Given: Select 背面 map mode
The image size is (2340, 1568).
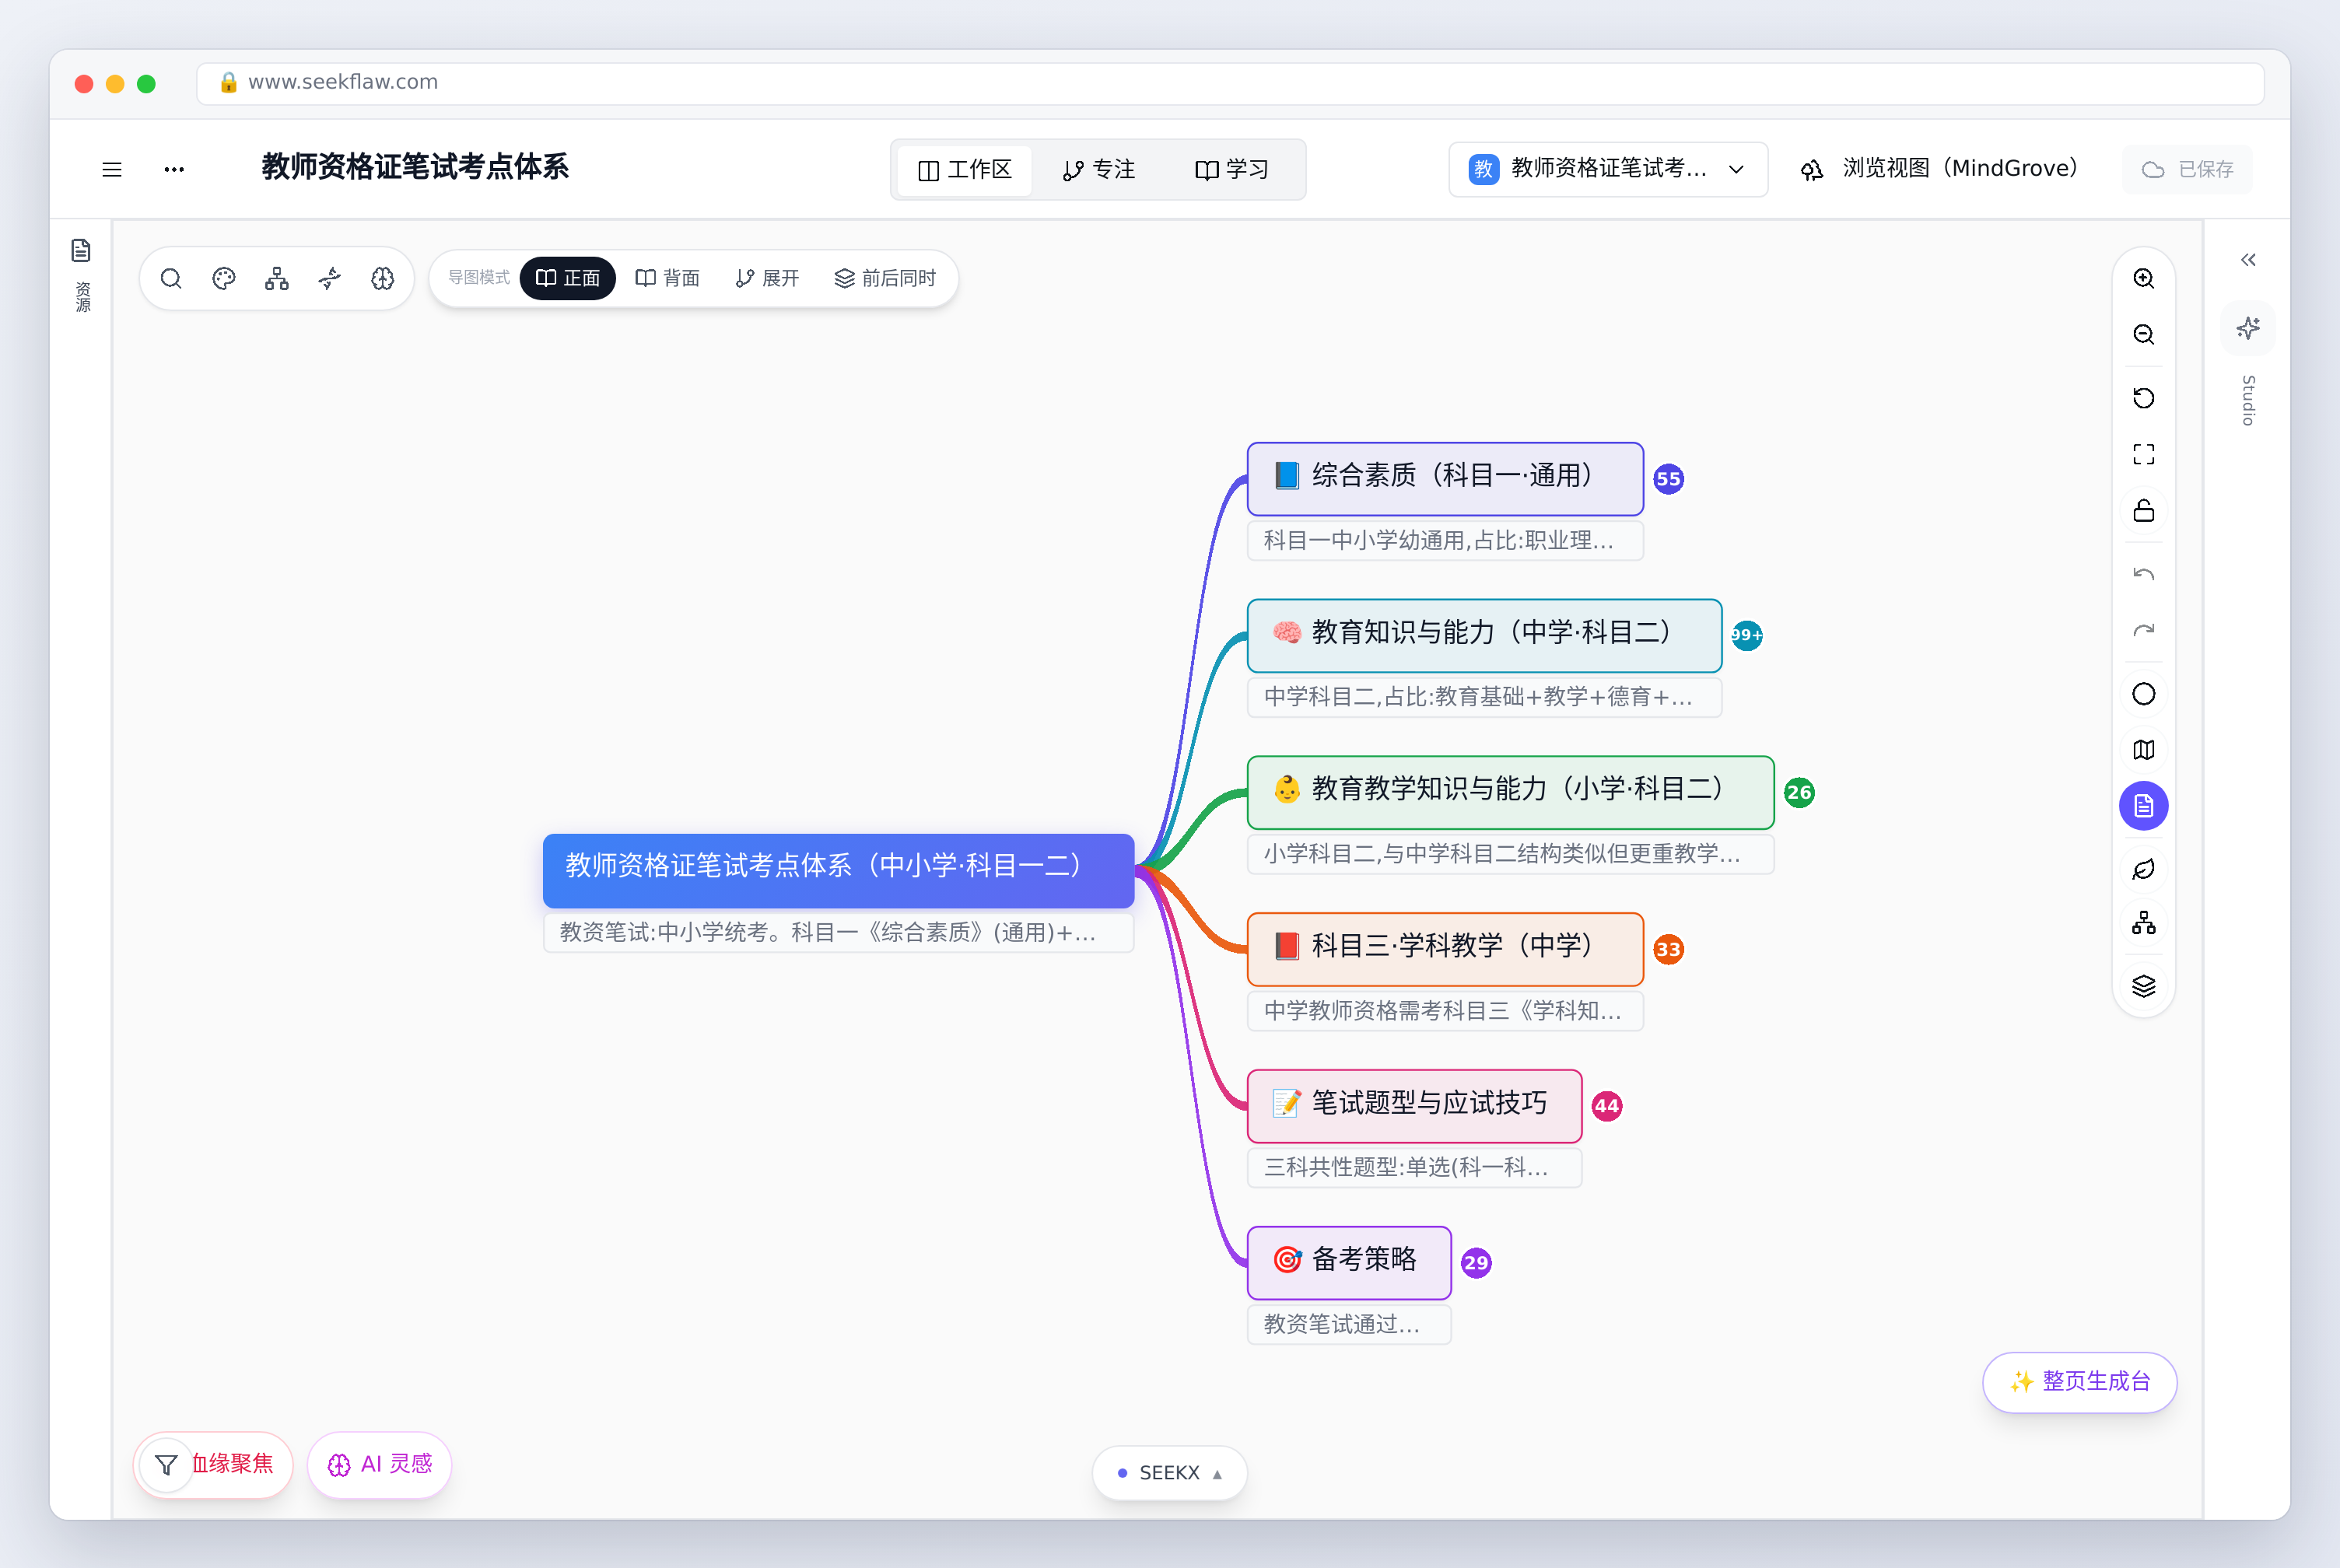Looking at the screenshot, I should (x=667, y=278).
